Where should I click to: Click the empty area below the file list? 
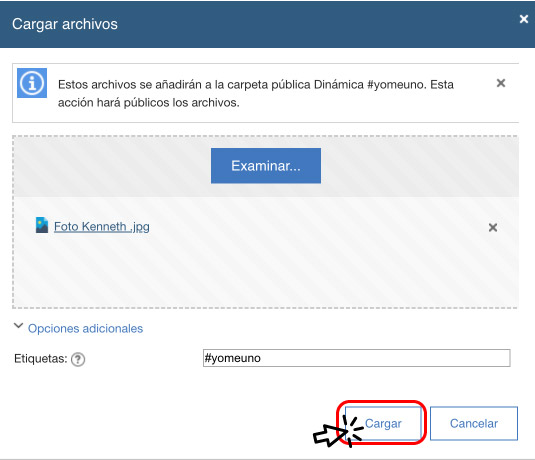tap(265, 273)
